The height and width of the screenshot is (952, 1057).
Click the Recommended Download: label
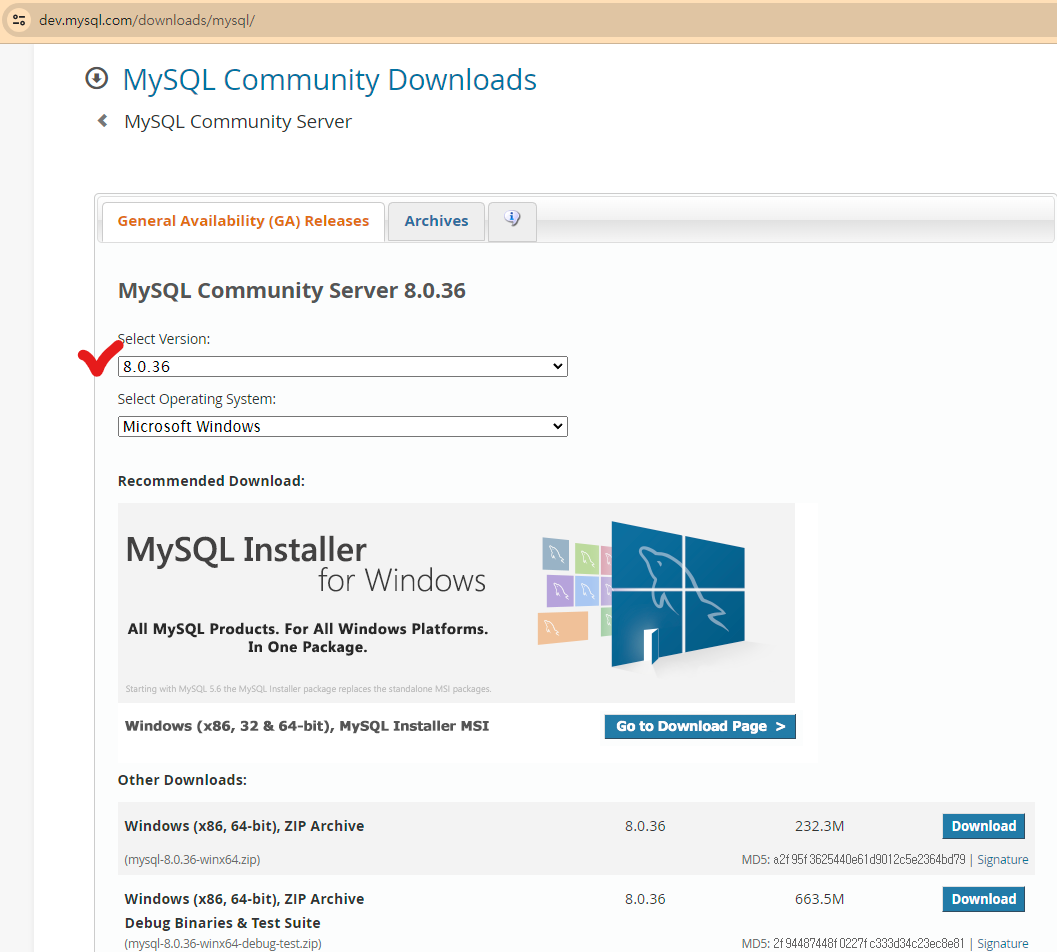pos(211,481)
